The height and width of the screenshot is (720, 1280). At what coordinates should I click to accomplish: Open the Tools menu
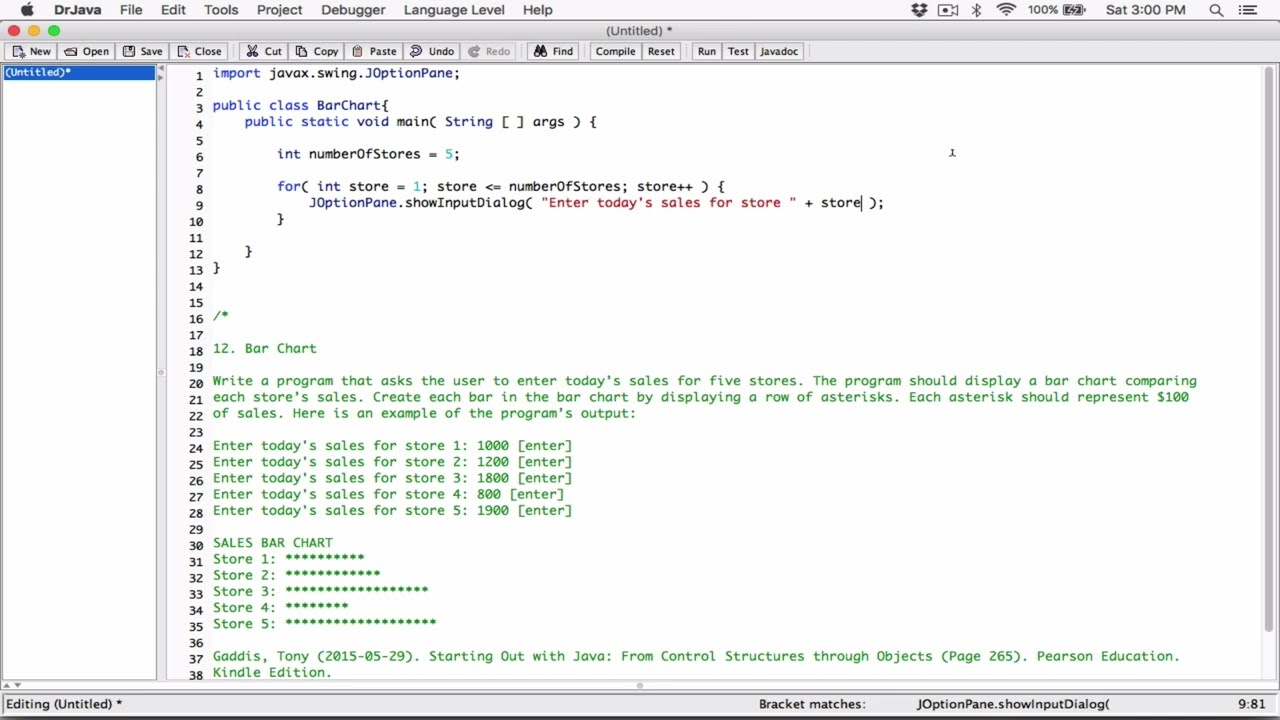coord(221,10)
